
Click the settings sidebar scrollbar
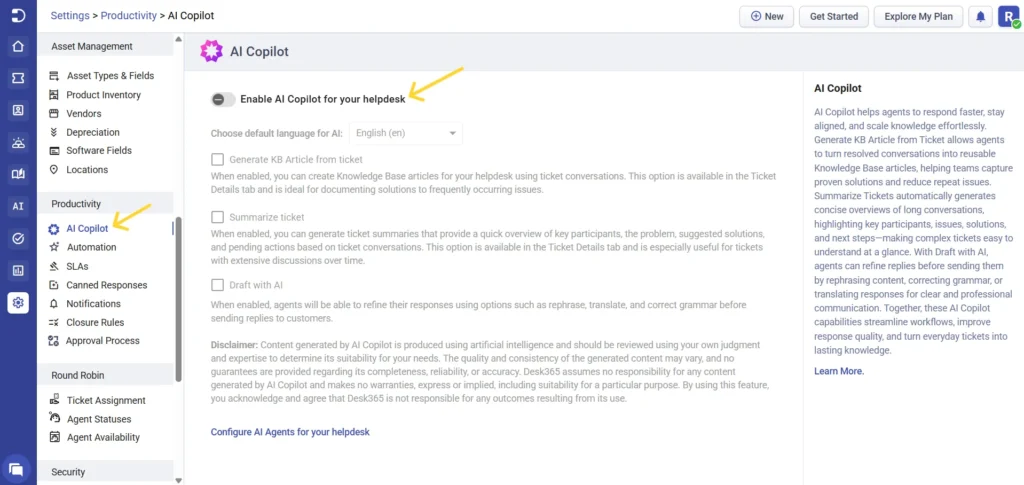[x=178, y=300]
